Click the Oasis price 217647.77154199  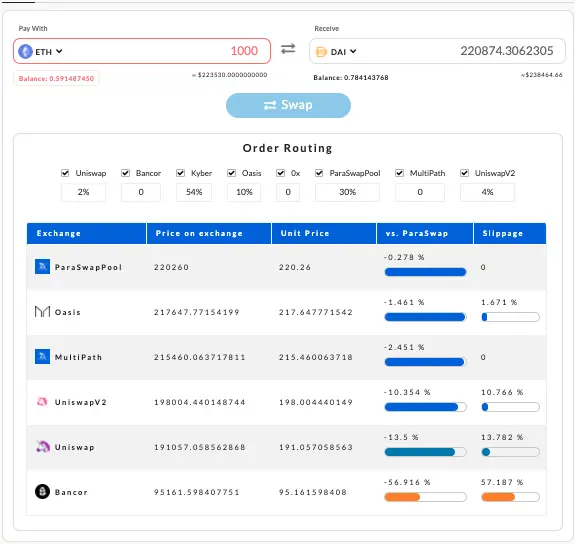tap(197, 312)
